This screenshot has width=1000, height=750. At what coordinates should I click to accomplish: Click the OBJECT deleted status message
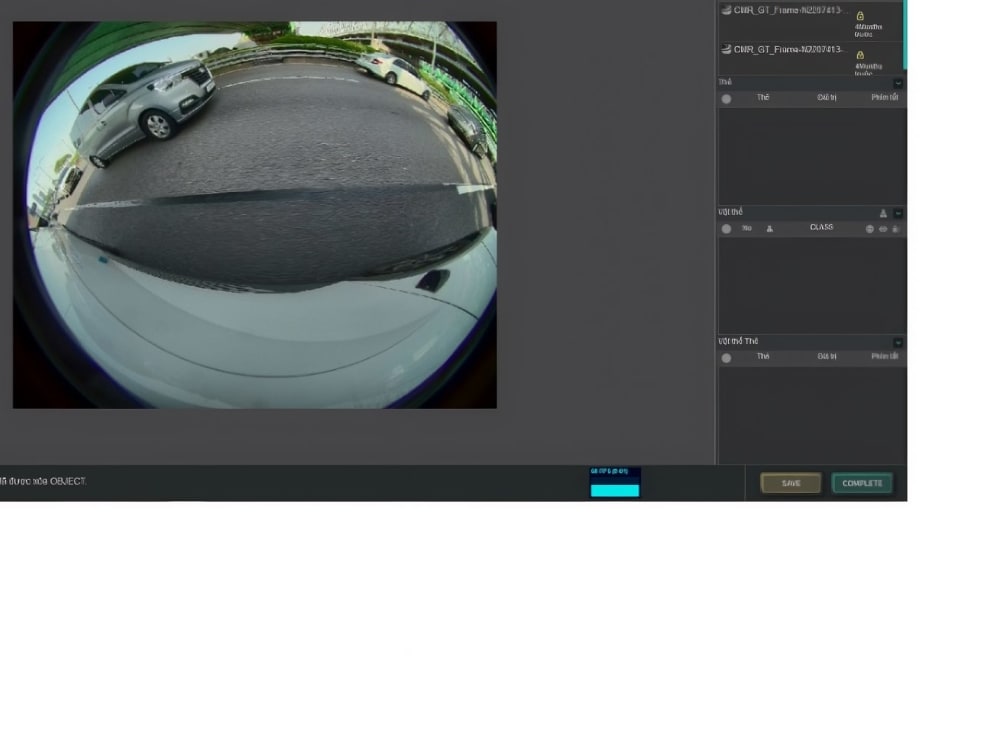(x=43, y=482)
